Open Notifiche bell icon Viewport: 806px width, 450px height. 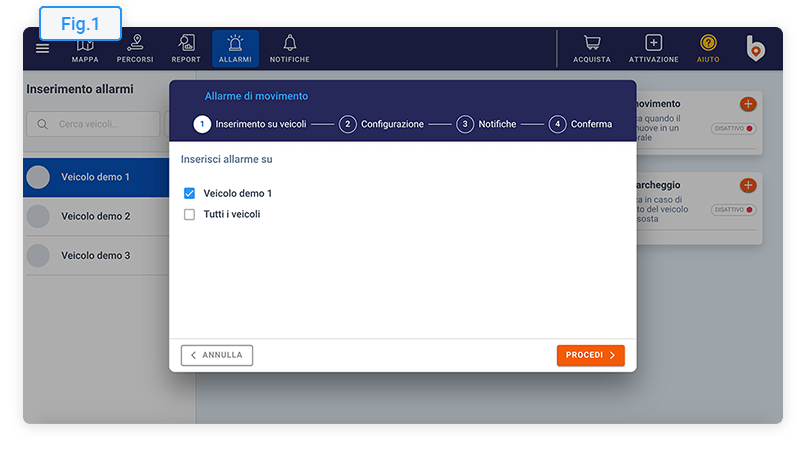click(290, 49)
